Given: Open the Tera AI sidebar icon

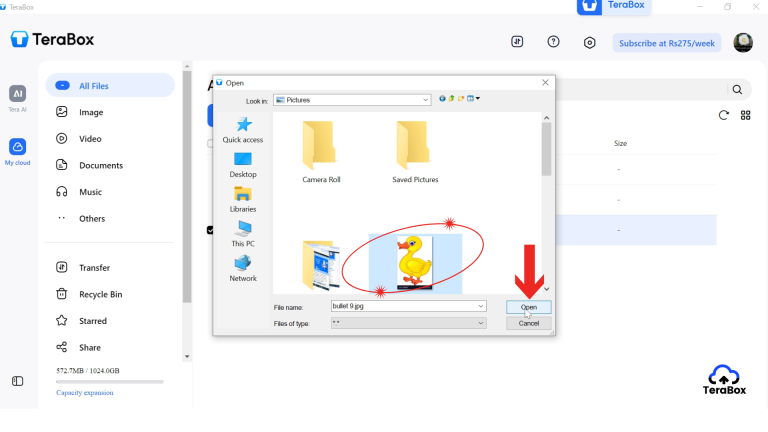Looking at the screenshot, I should click(17, 94).
